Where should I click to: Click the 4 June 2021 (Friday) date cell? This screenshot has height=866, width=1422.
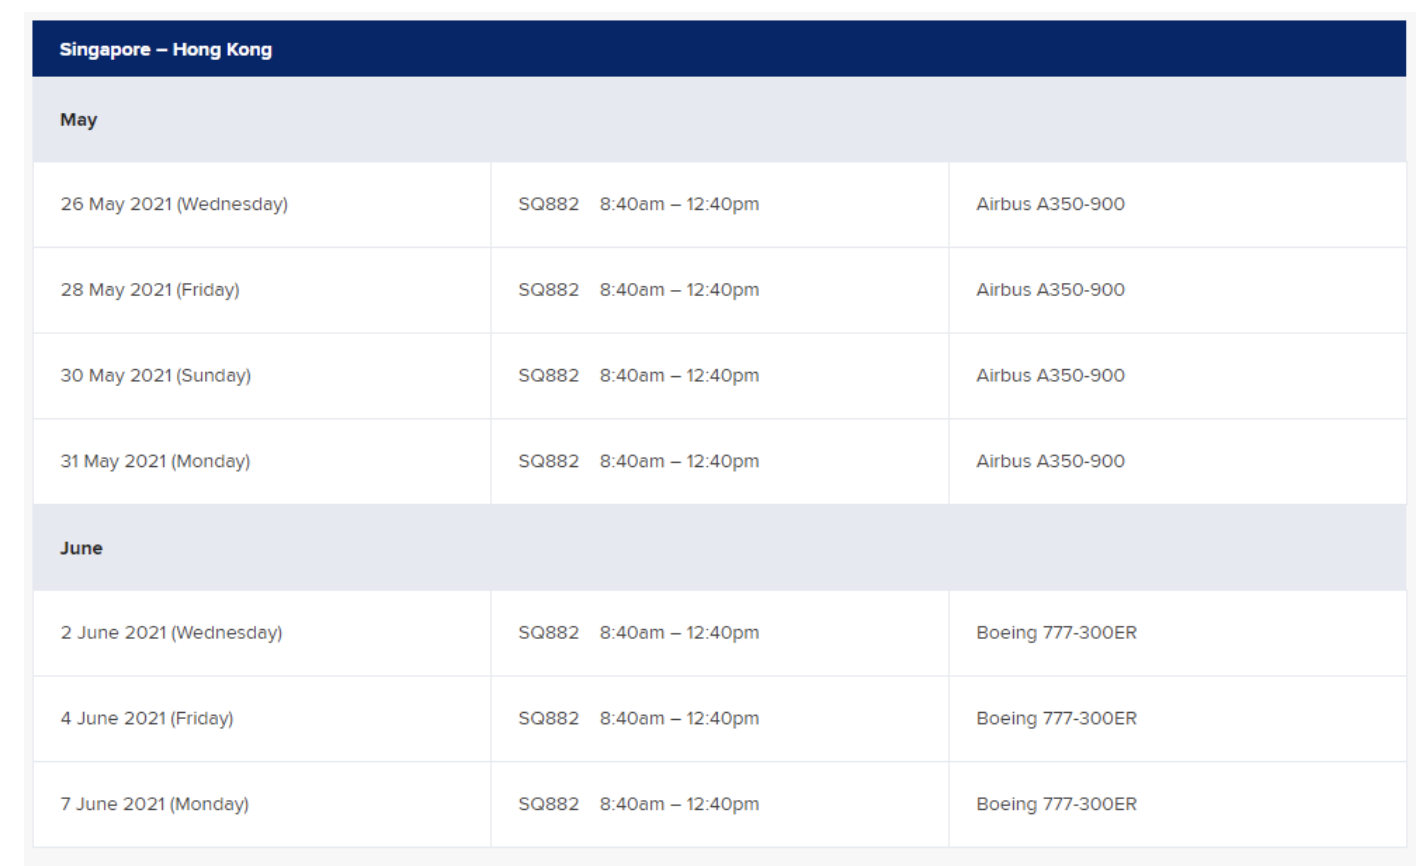coord(262,719)
